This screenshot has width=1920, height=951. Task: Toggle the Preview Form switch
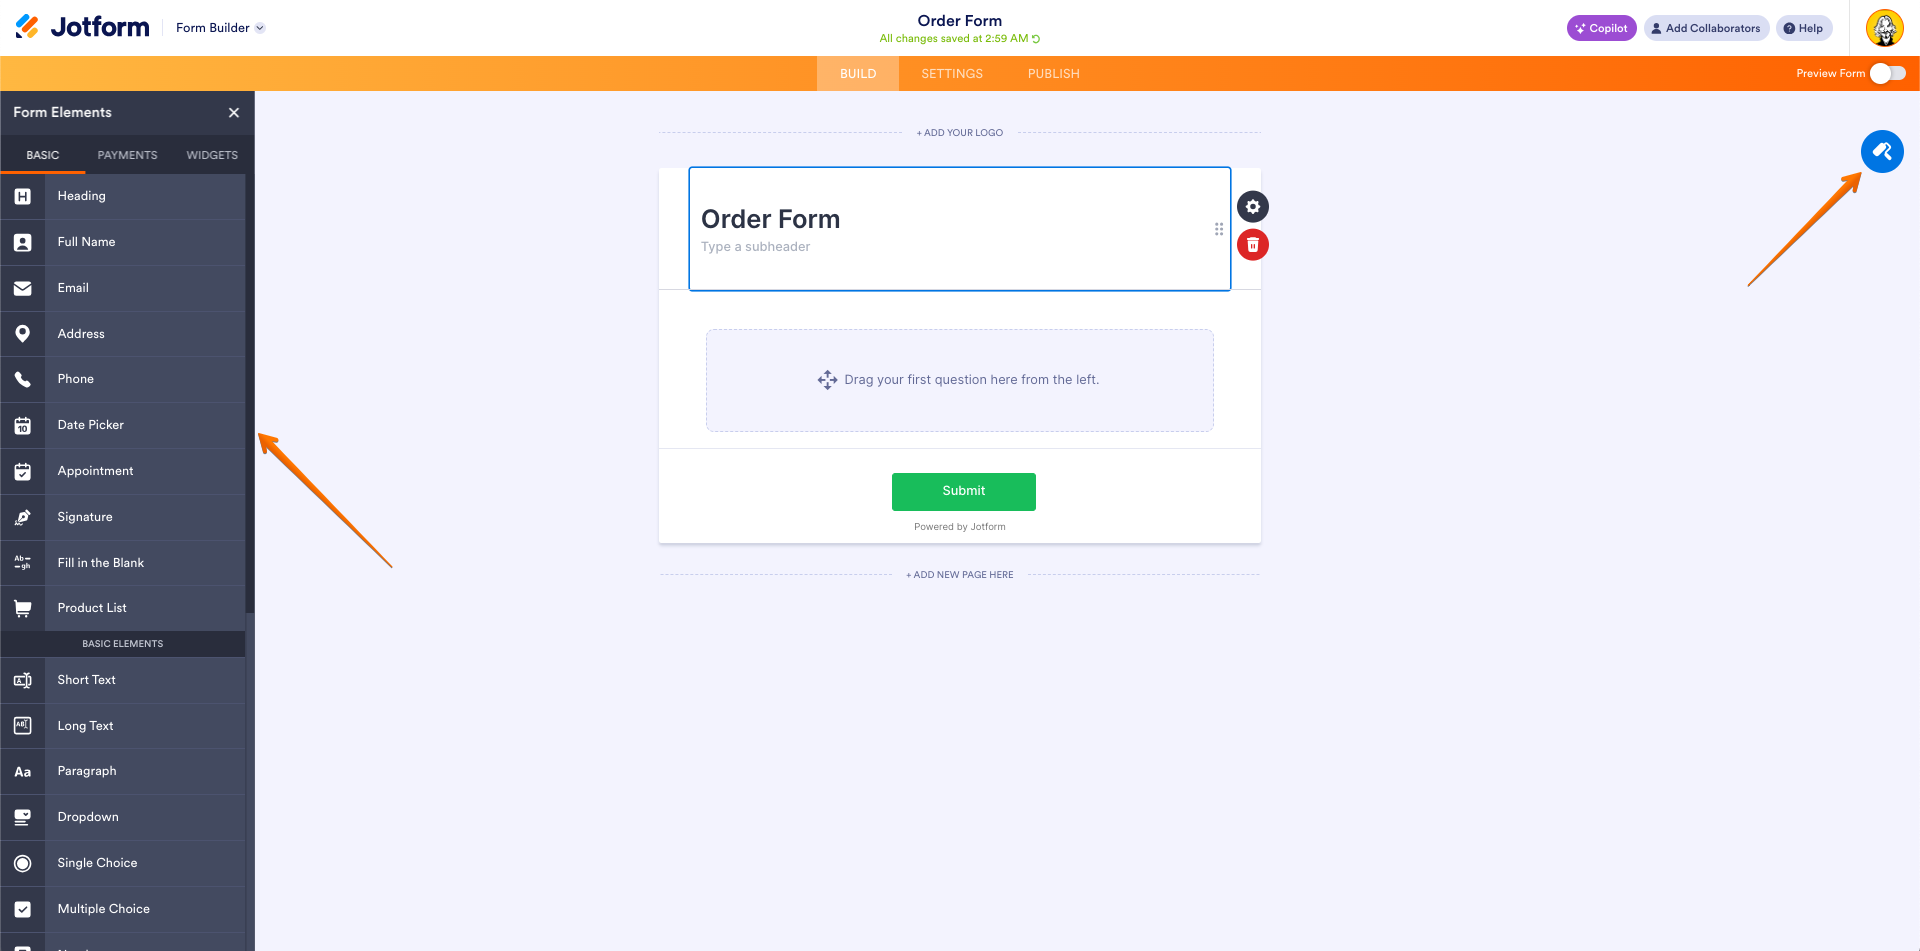coord(1888,73)
